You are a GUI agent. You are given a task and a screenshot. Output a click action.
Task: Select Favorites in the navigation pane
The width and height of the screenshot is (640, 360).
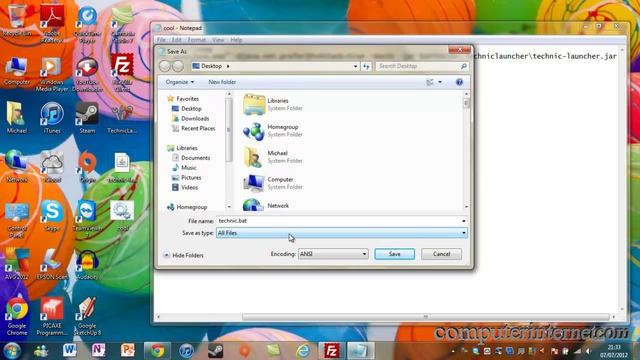tap(187, 99)
